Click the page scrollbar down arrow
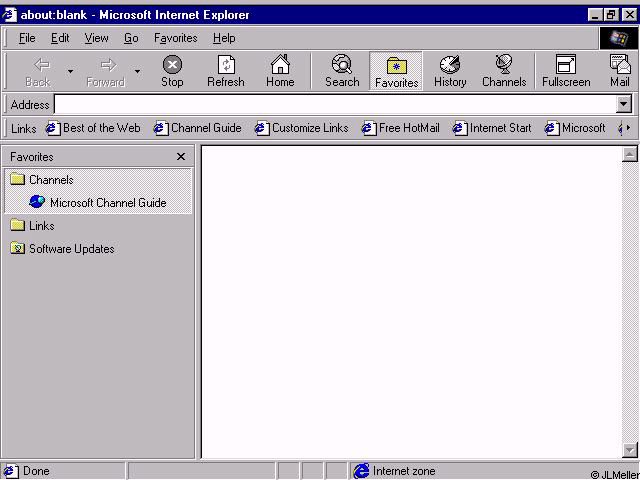 pyautogui.click(x=629, y=450)
